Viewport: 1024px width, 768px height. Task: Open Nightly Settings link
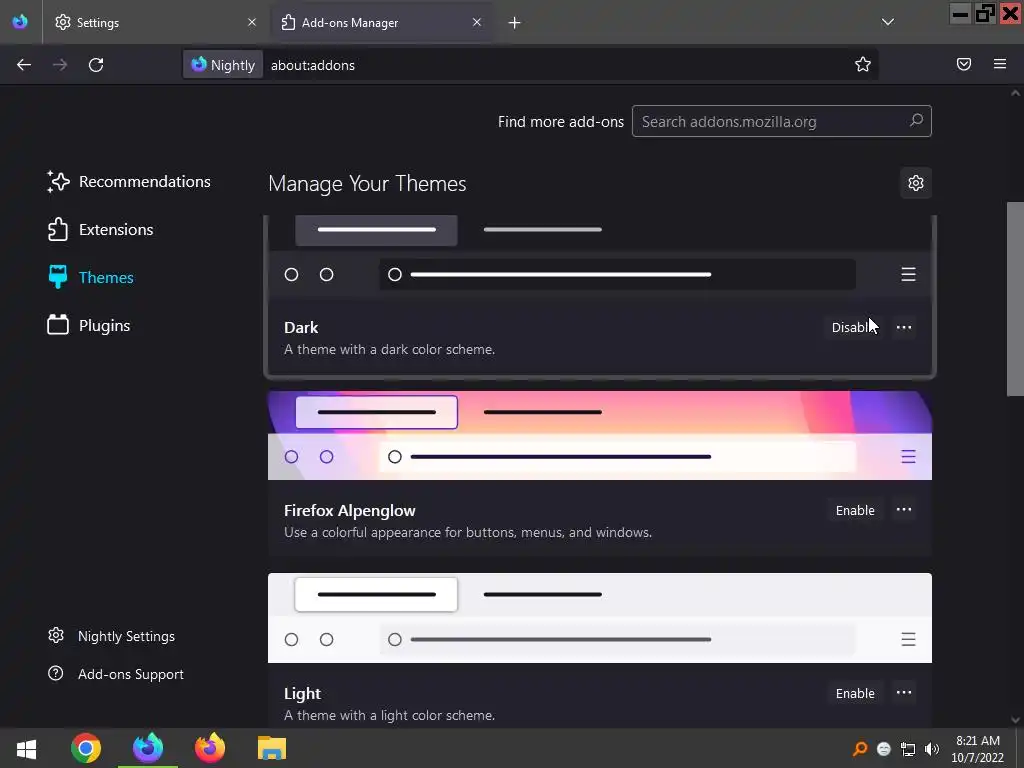point(112,636)
